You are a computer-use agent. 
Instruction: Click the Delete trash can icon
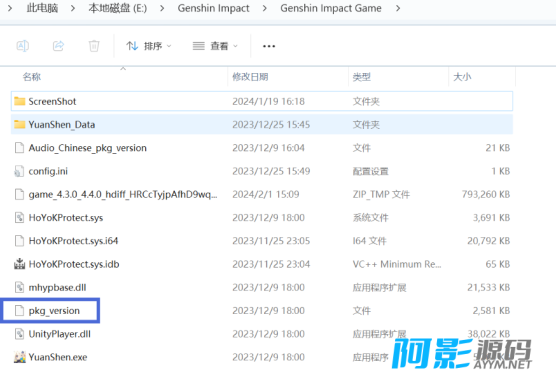(x=94, y=46)
